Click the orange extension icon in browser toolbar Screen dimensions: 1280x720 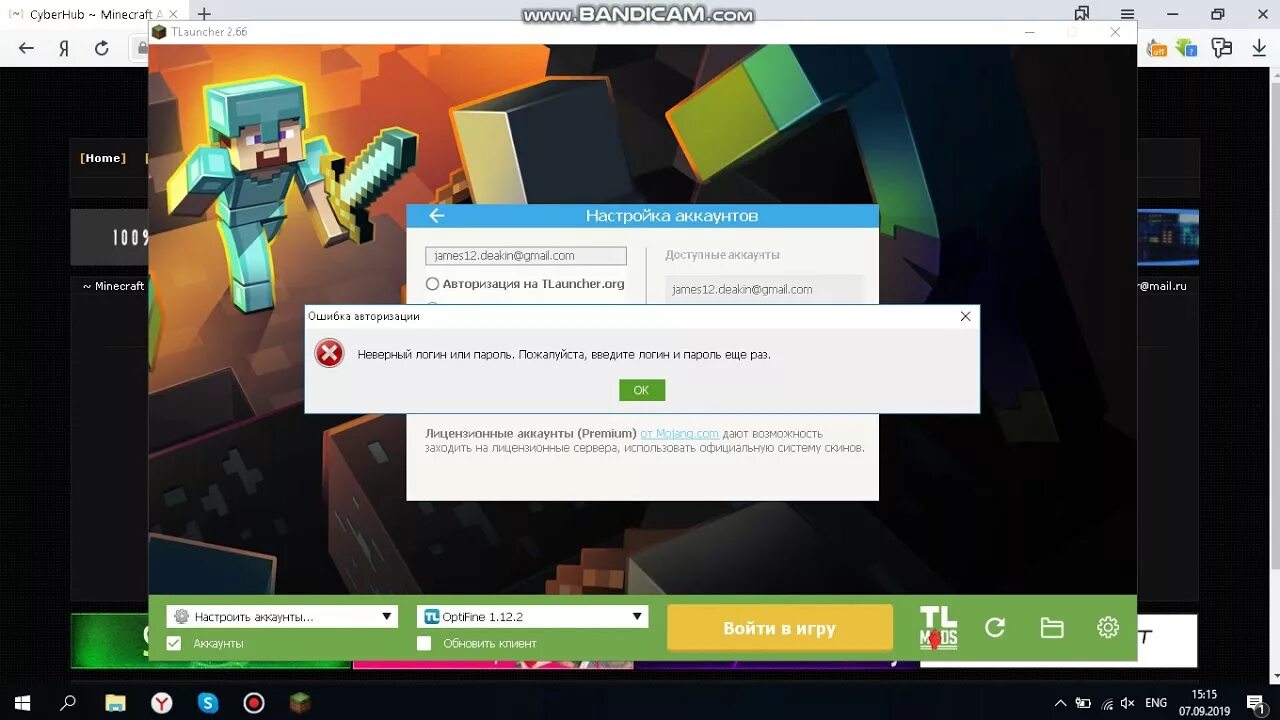1157,47
